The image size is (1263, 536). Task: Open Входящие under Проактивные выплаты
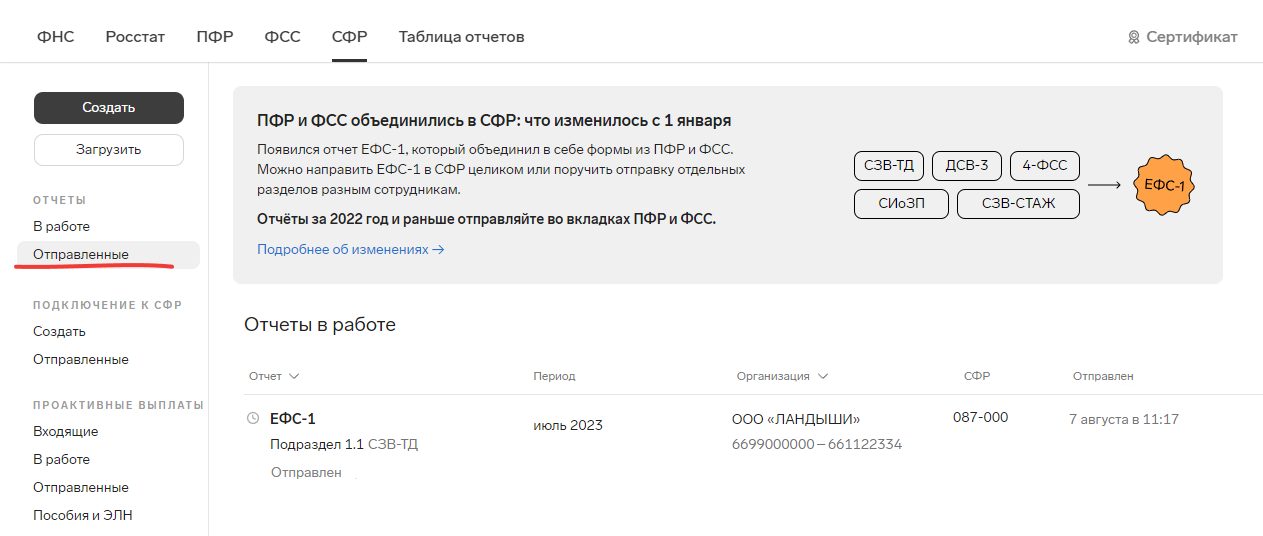(x=65, y=431)
